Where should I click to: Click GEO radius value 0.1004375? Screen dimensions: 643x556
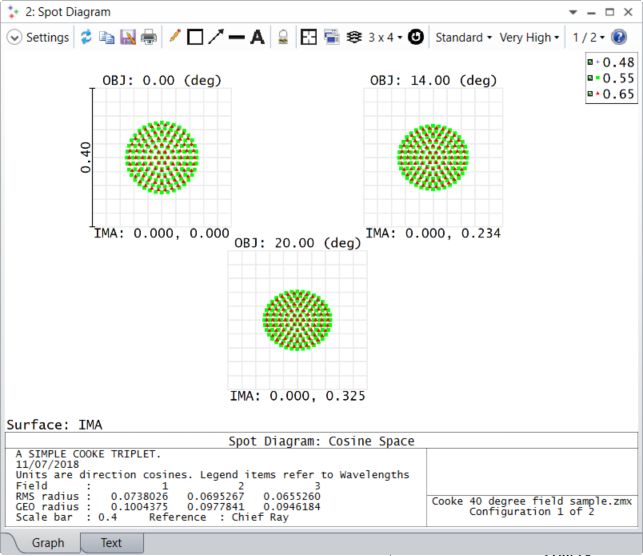(139, 507)
